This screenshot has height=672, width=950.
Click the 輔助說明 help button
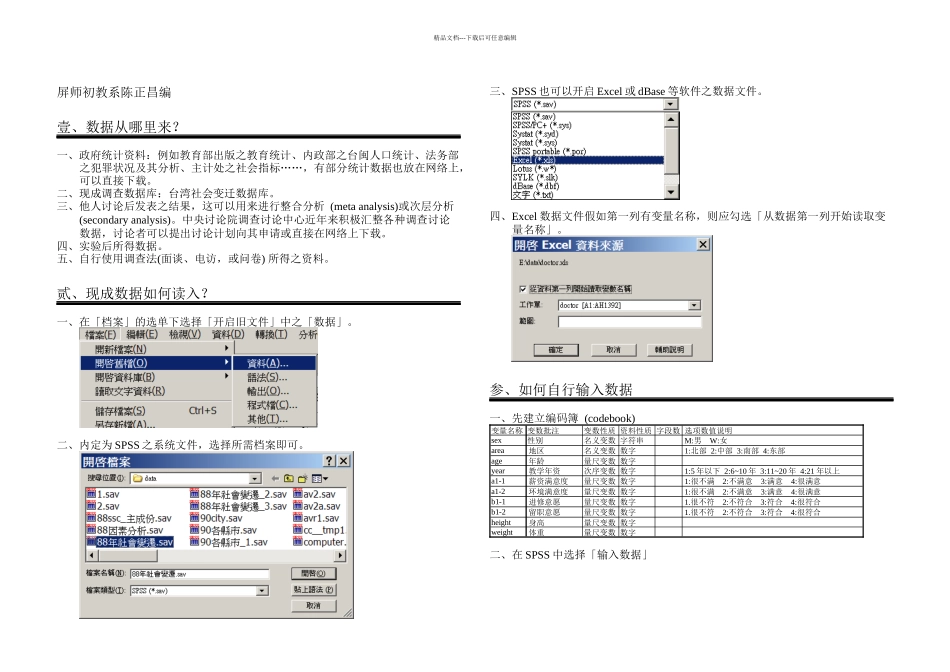pyautogui.click(x=669, y=350)
